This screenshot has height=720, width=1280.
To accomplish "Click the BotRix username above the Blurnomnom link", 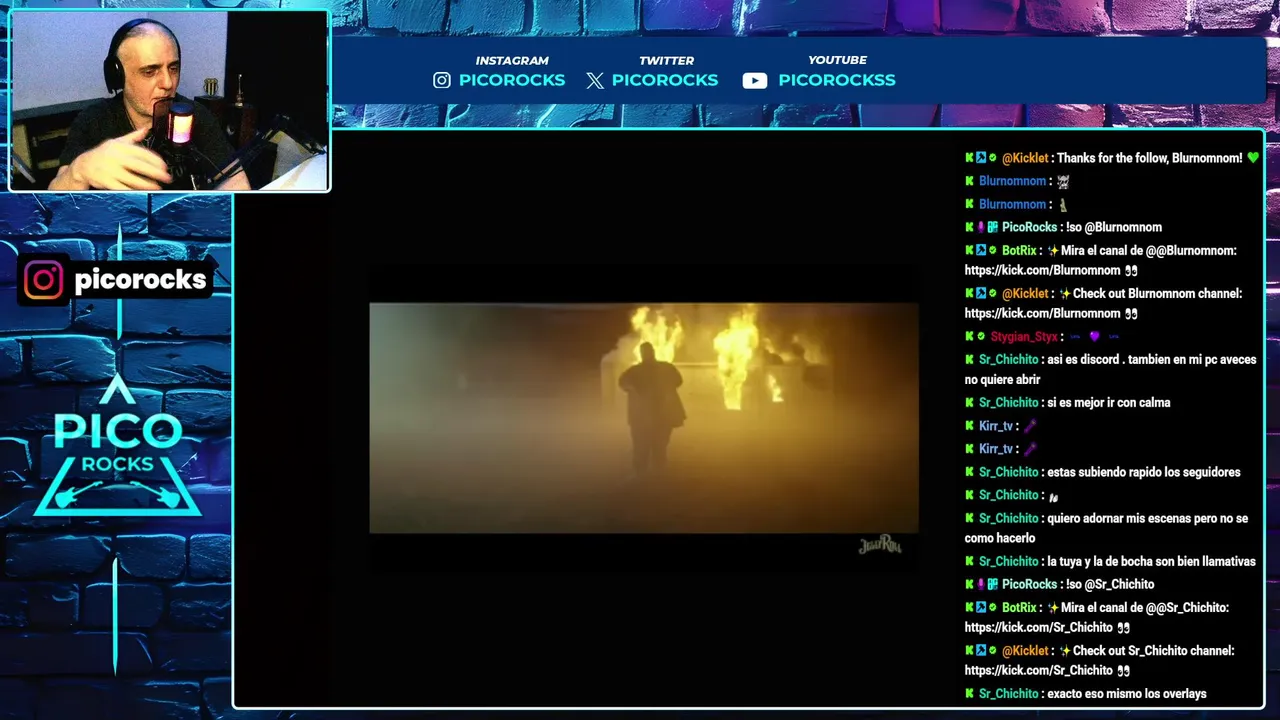I will [x=1019, y=251].
